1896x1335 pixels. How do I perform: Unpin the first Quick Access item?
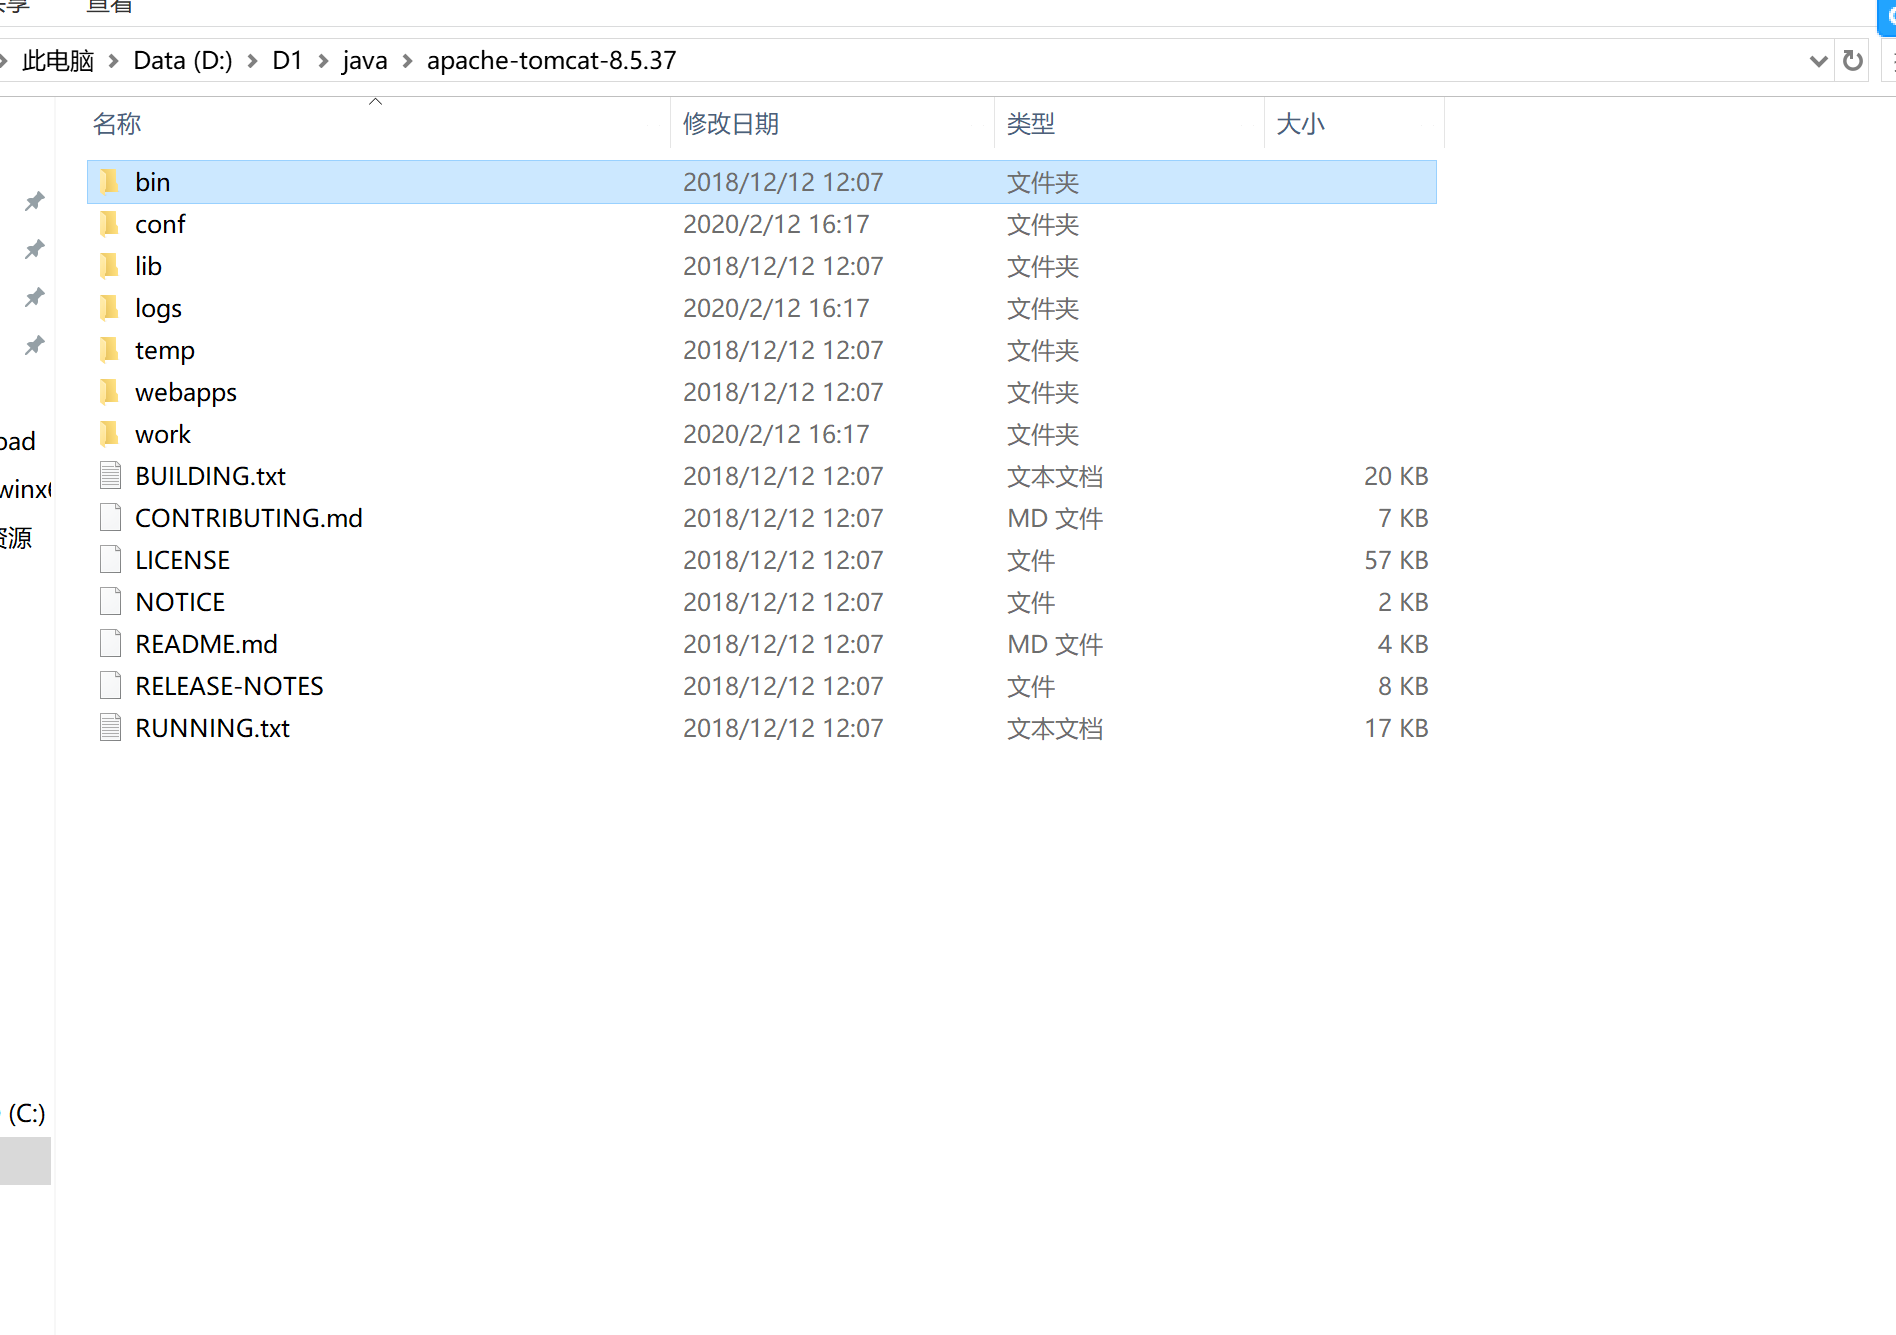pyautogui.click(x=33, y=200)
